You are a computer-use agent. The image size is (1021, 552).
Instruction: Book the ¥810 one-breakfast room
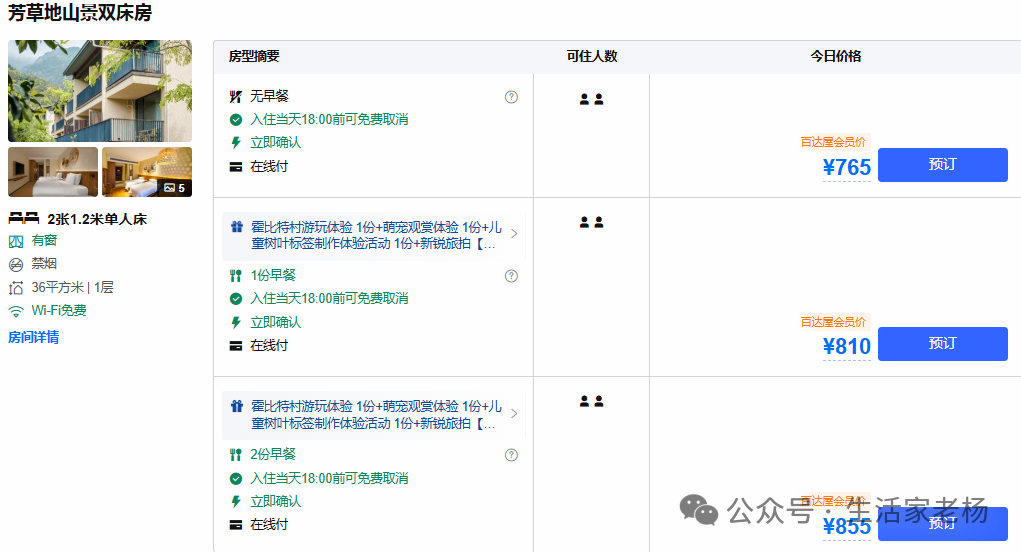942,344
